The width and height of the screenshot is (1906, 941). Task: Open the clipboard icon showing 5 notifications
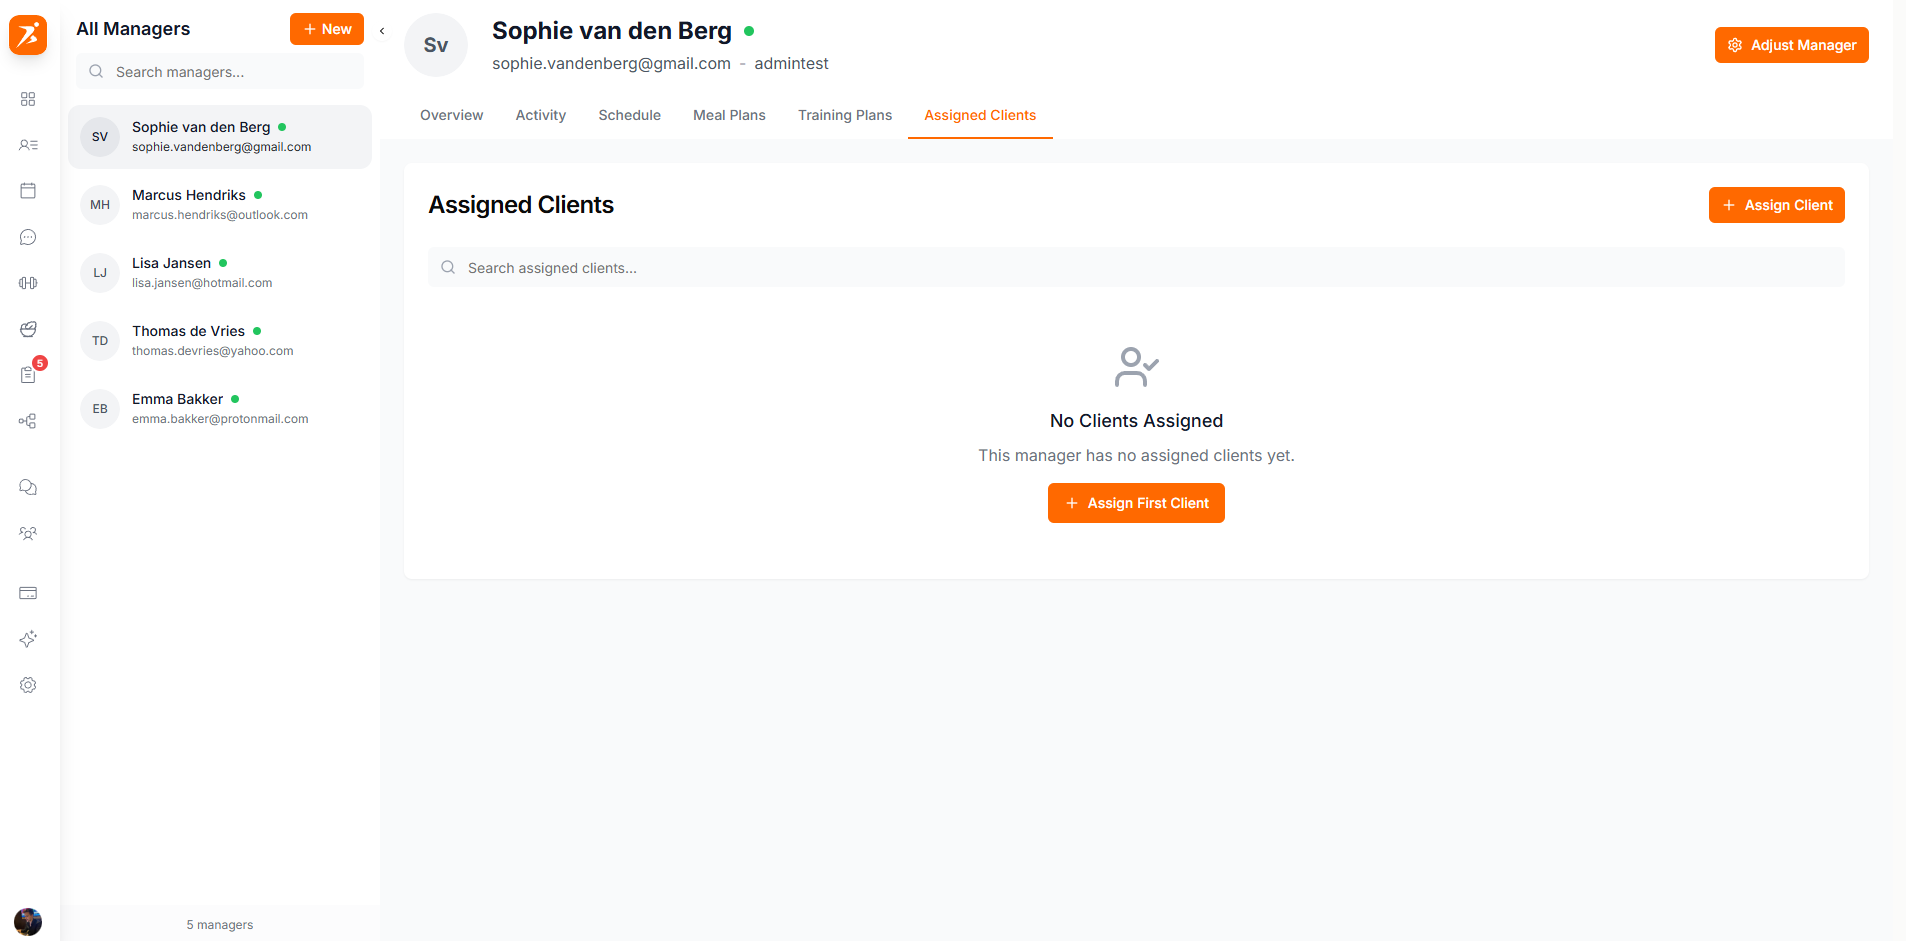click(27, 375)
